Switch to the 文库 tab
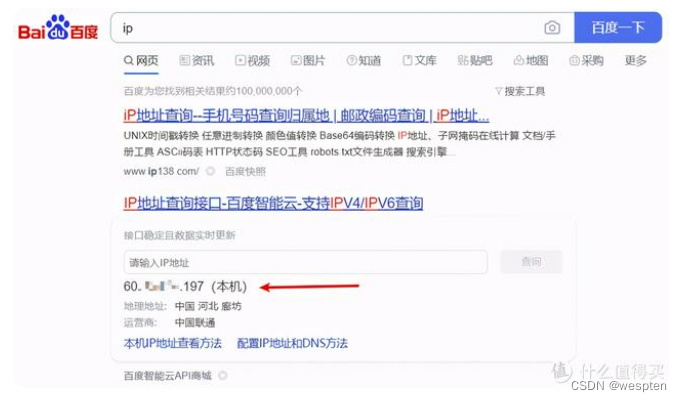 [419, 60]
